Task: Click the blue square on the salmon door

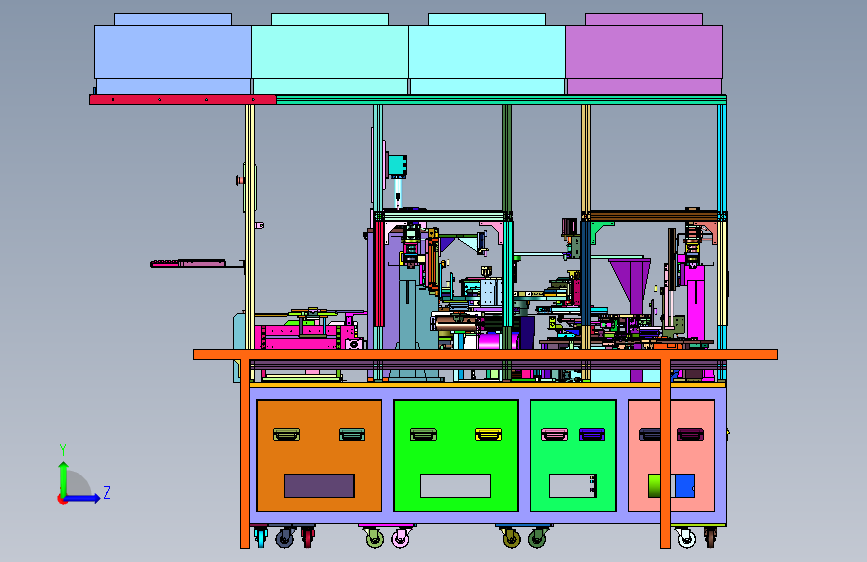Action: pos(685,486)
